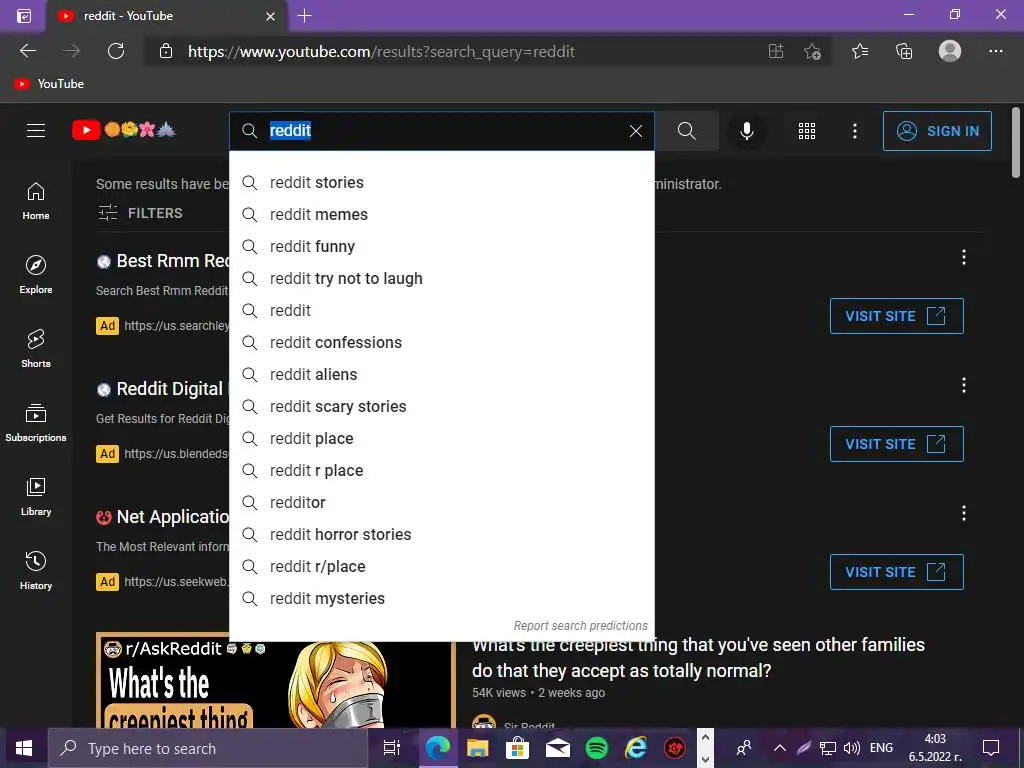The width and height of the screenshot is (1024, 768).
Task: Open options for Reddit Digital ad
Action: pyautogui.click(x=964, y=385)
